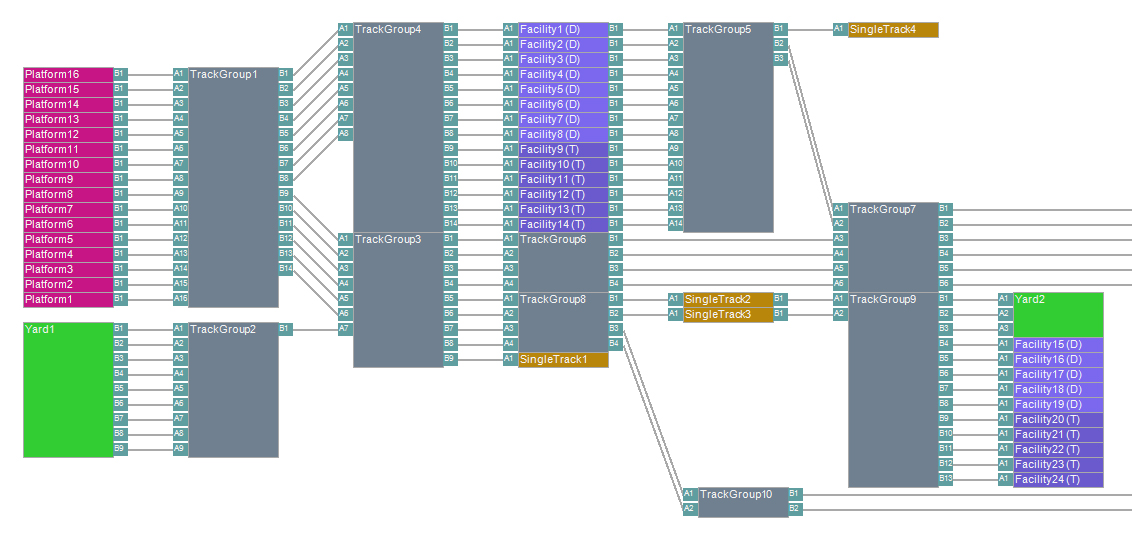Click the Facility1 (D) node
The height and width of the screenshot is (541, 1132).
563,30
